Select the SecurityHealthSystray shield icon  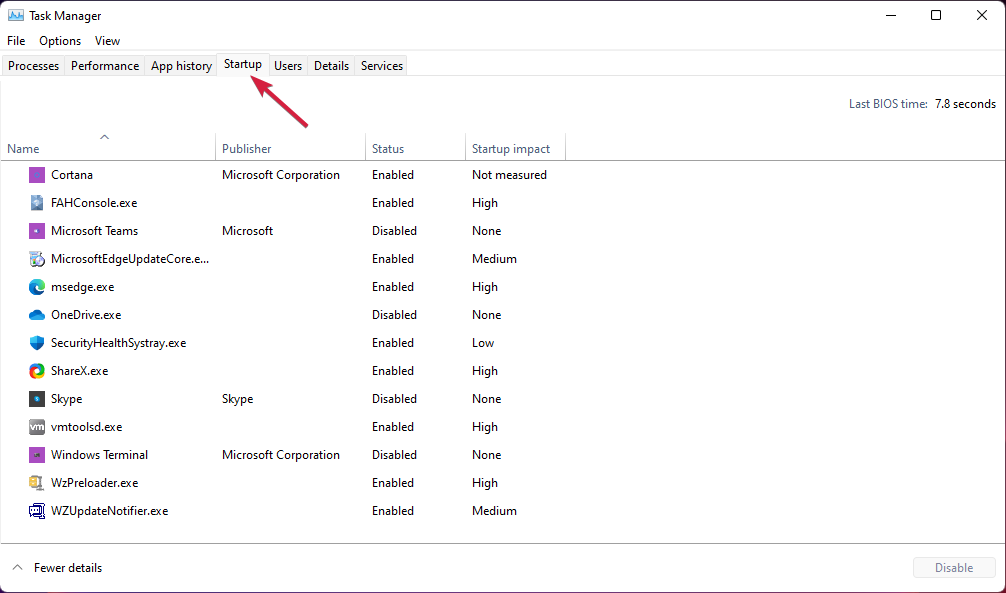[x=37, y=343]
